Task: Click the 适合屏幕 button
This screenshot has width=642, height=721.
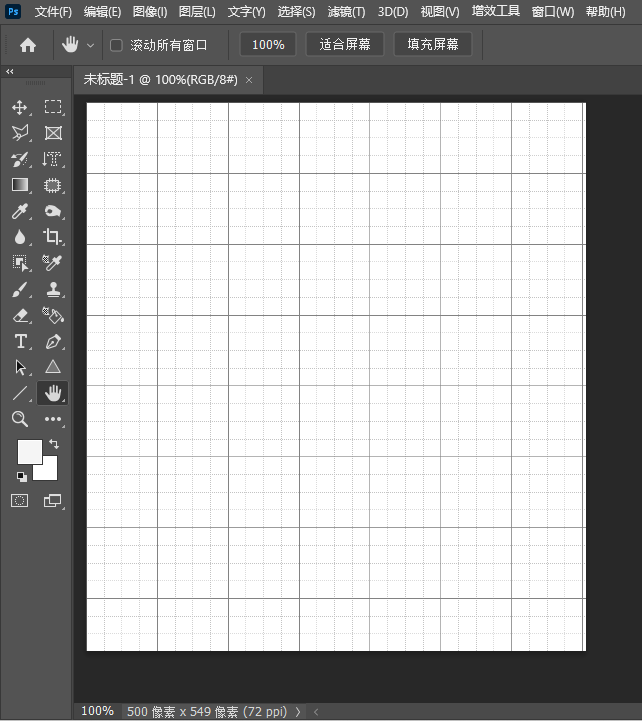Action: pyautogui.click(x=345, y=45)
